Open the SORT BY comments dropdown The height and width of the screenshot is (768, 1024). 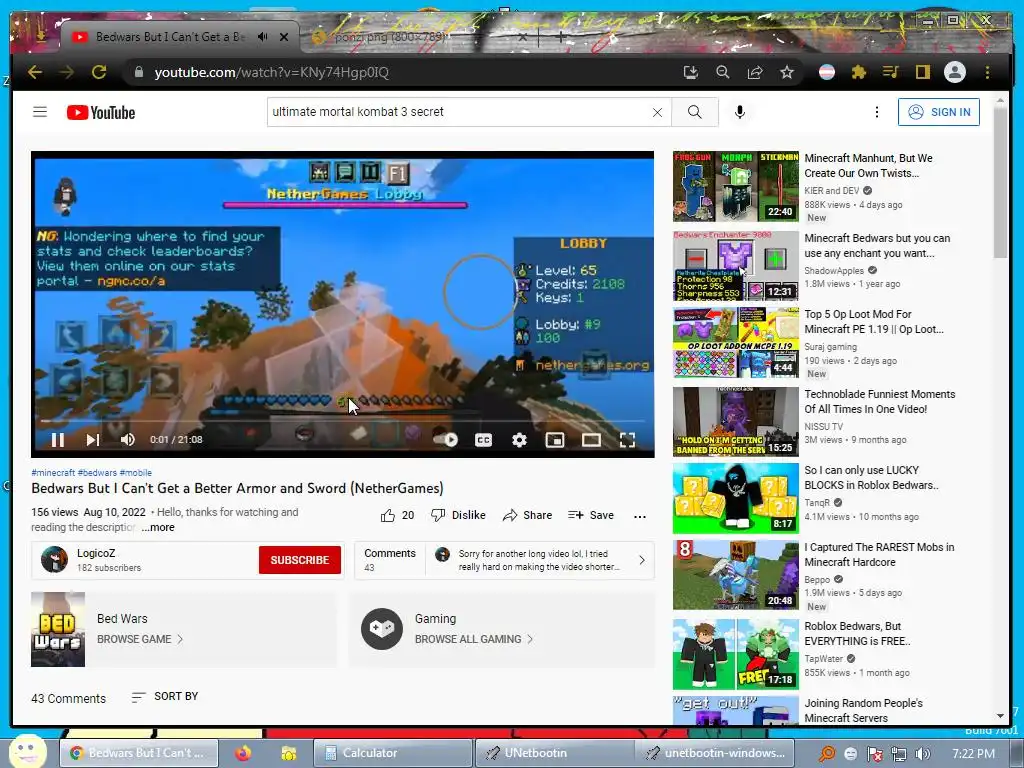pos(165,697)
